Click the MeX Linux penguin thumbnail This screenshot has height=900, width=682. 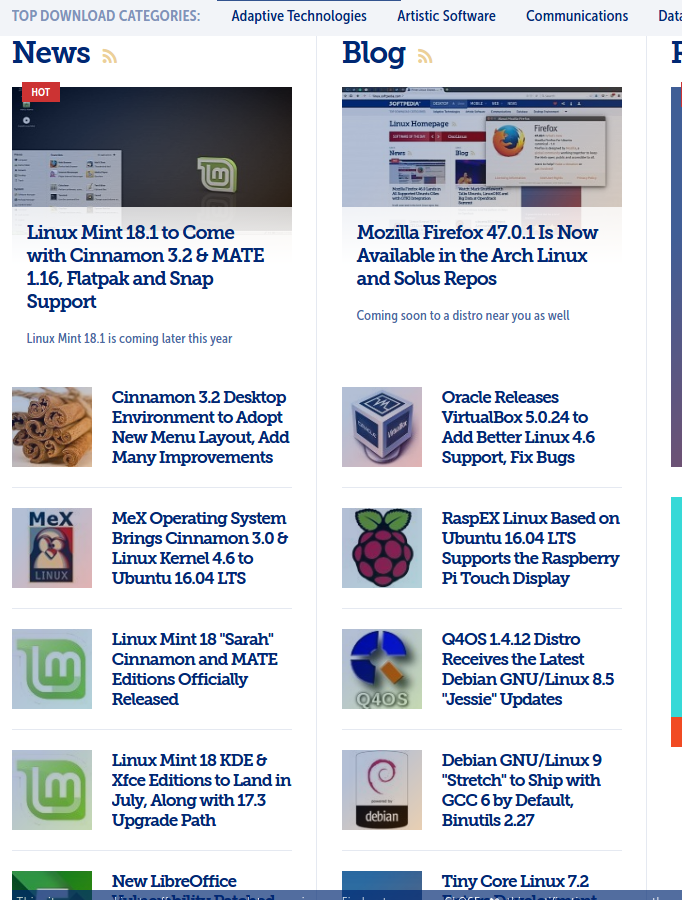click(52, 548)
